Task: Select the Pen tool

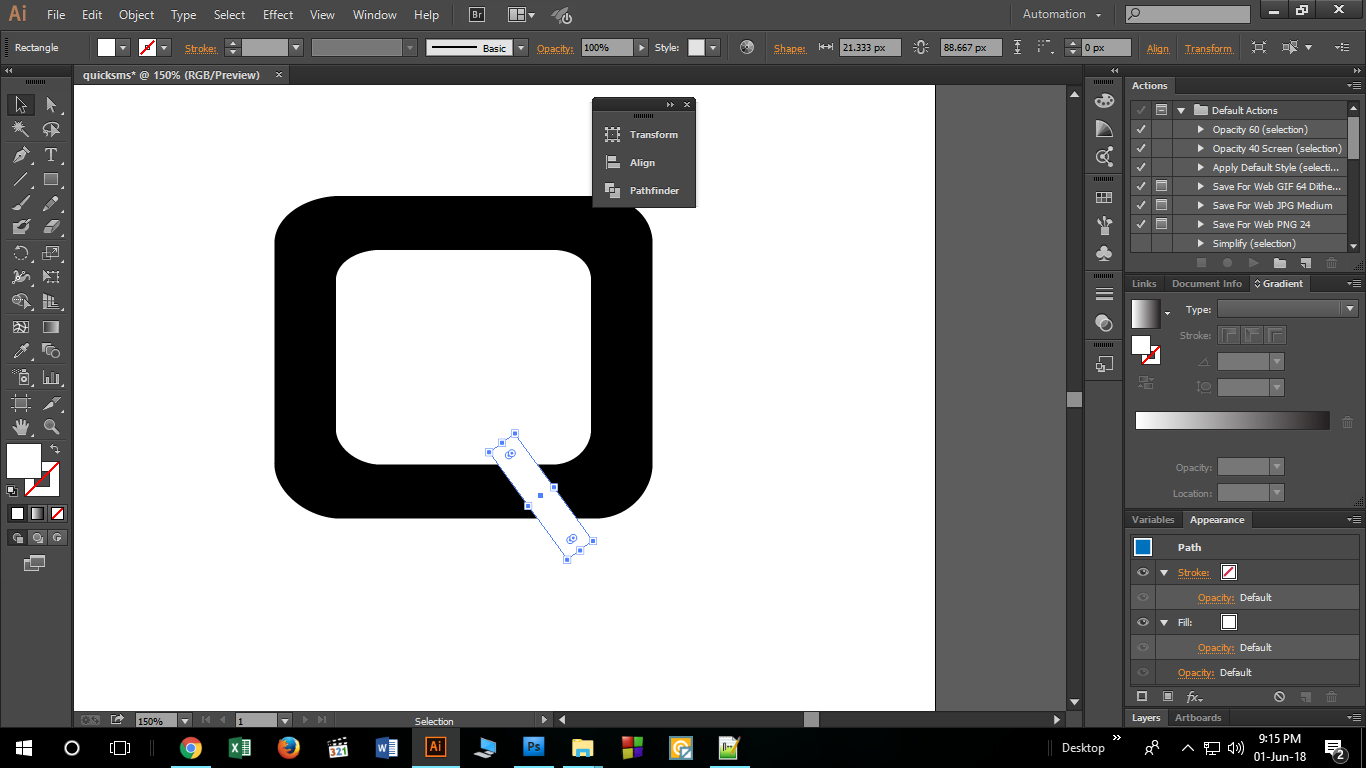Action: point(20,155)
